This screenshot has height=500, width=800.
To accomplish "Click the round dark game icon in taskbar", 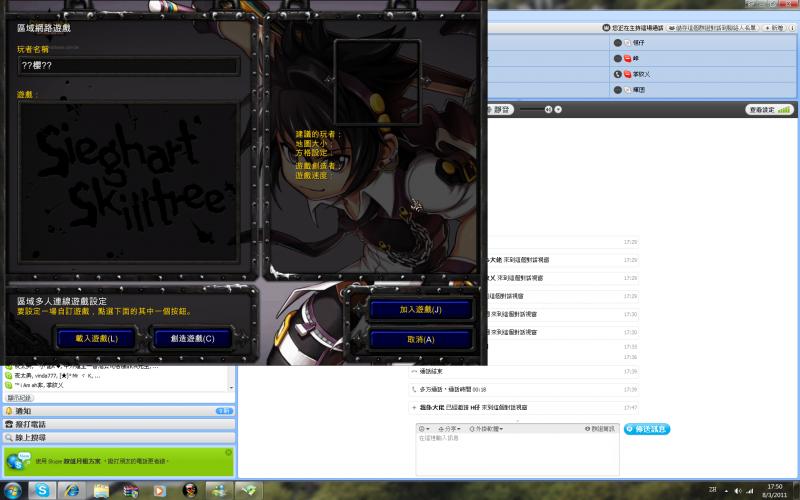I will click(x=190, y=490).
